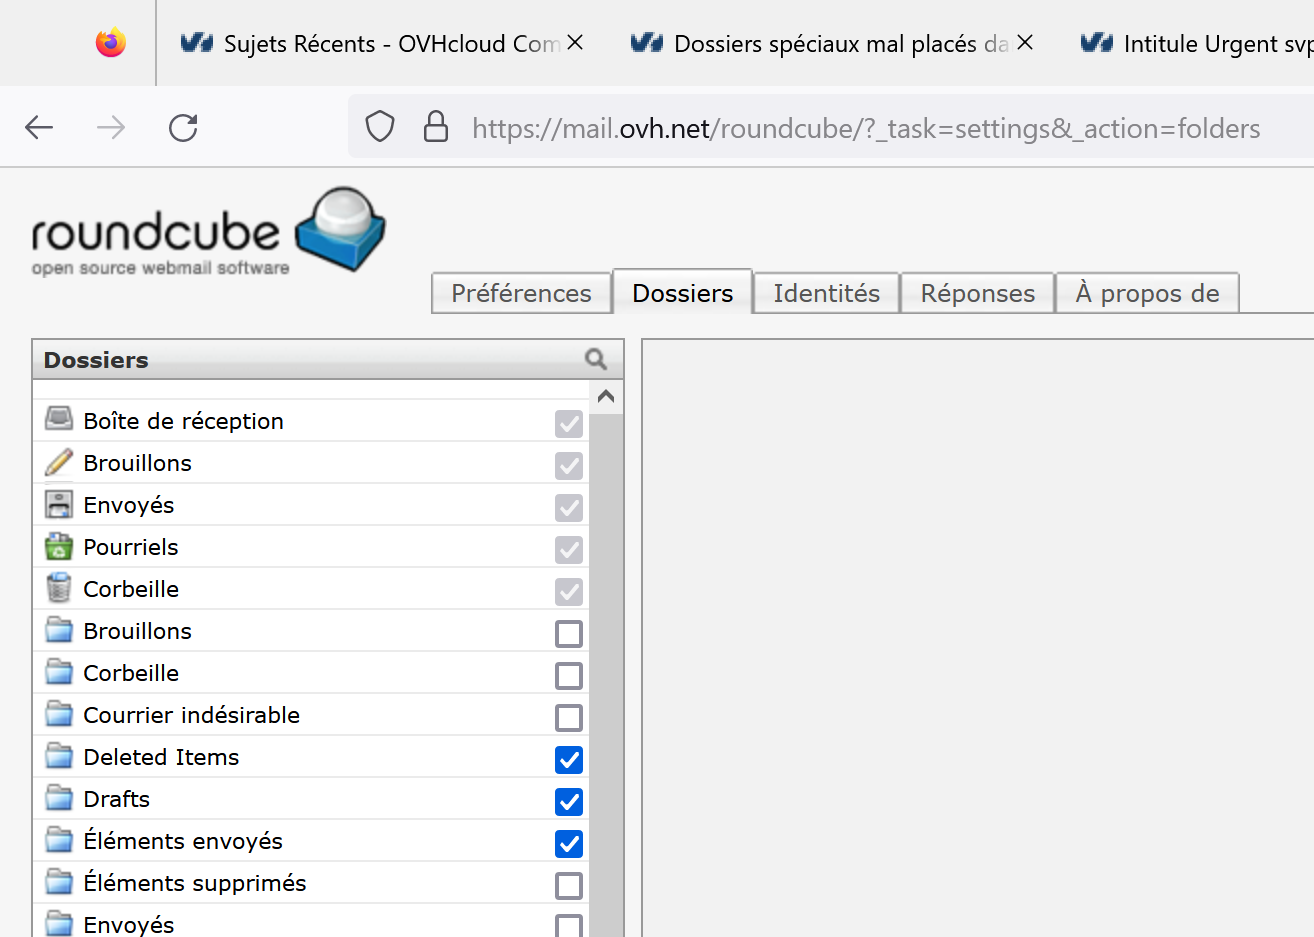Enable subscription for Courrier indésirable folder
1314x937 pixels.
(x=568, y=718)
